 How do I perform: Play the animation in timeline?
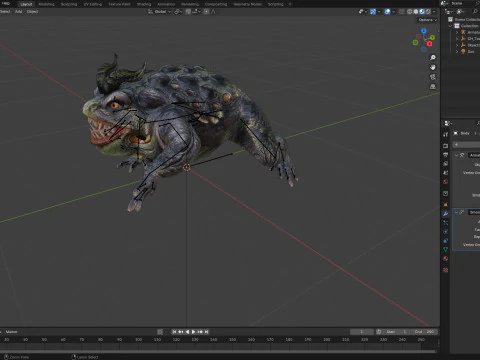coord(193,332)
